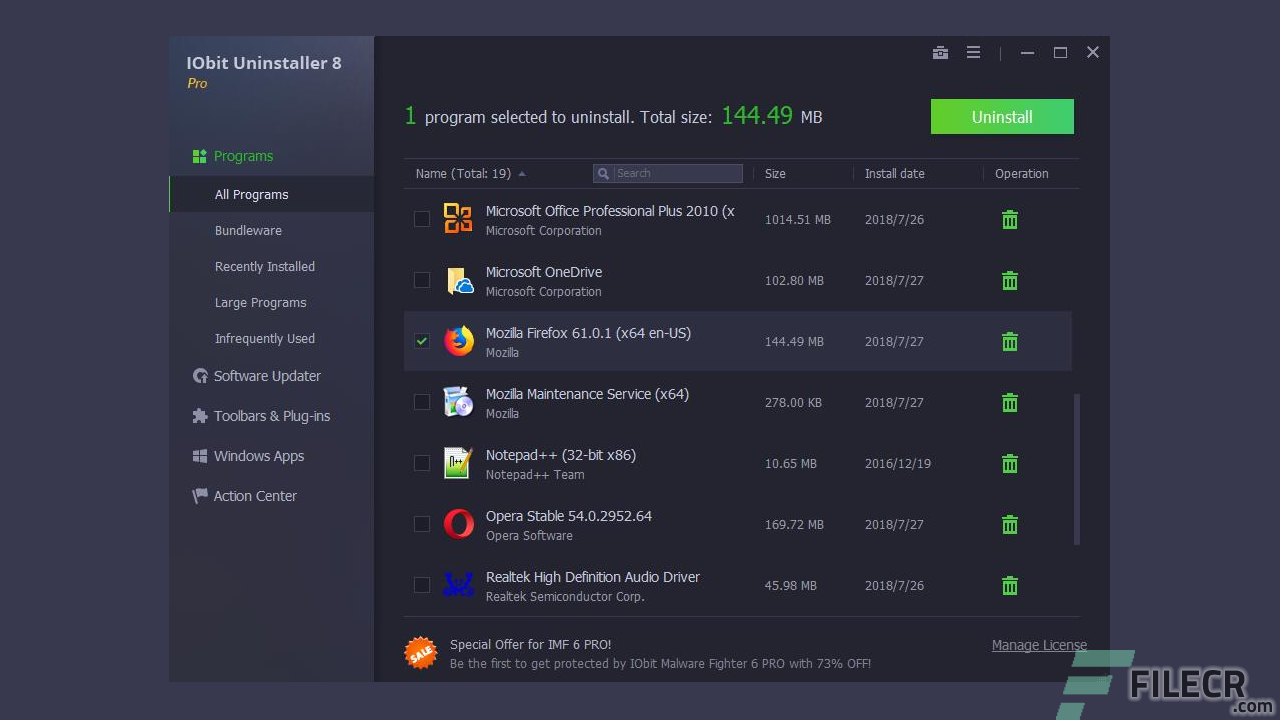Screen dimensions: 1280x720
Task: Toggle the Name column sort arrow
Action: [x=522, y=174]
